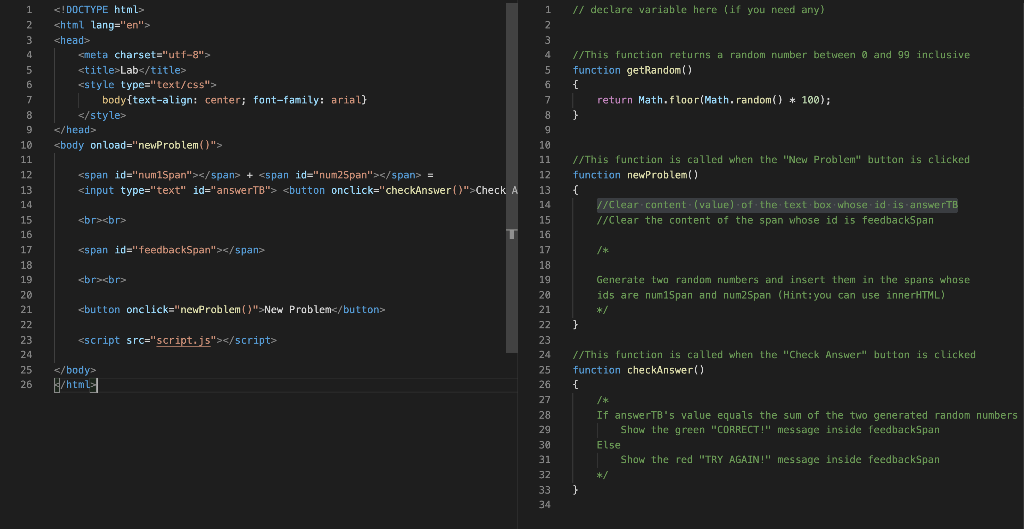This screenshot has height=529, width=1024.
Task: Click the feedbackSpan span line
Action: point(171,250)
